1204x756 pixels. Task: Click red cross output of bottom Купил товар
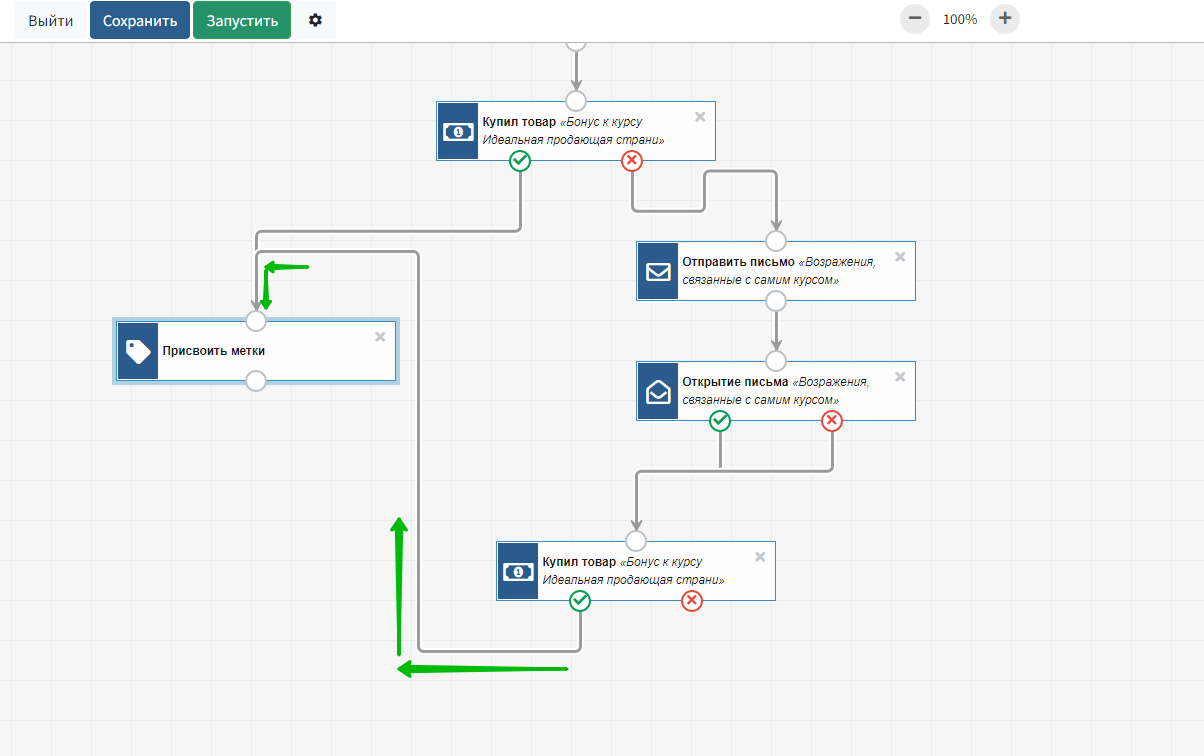point(692,601)
